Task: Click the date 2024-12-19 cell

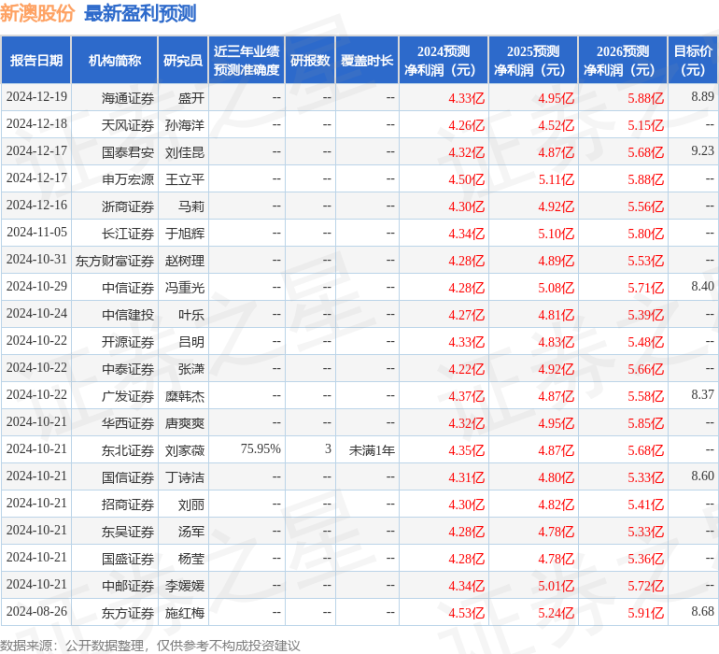Action: pyautogui.click(x=37, y=97)
